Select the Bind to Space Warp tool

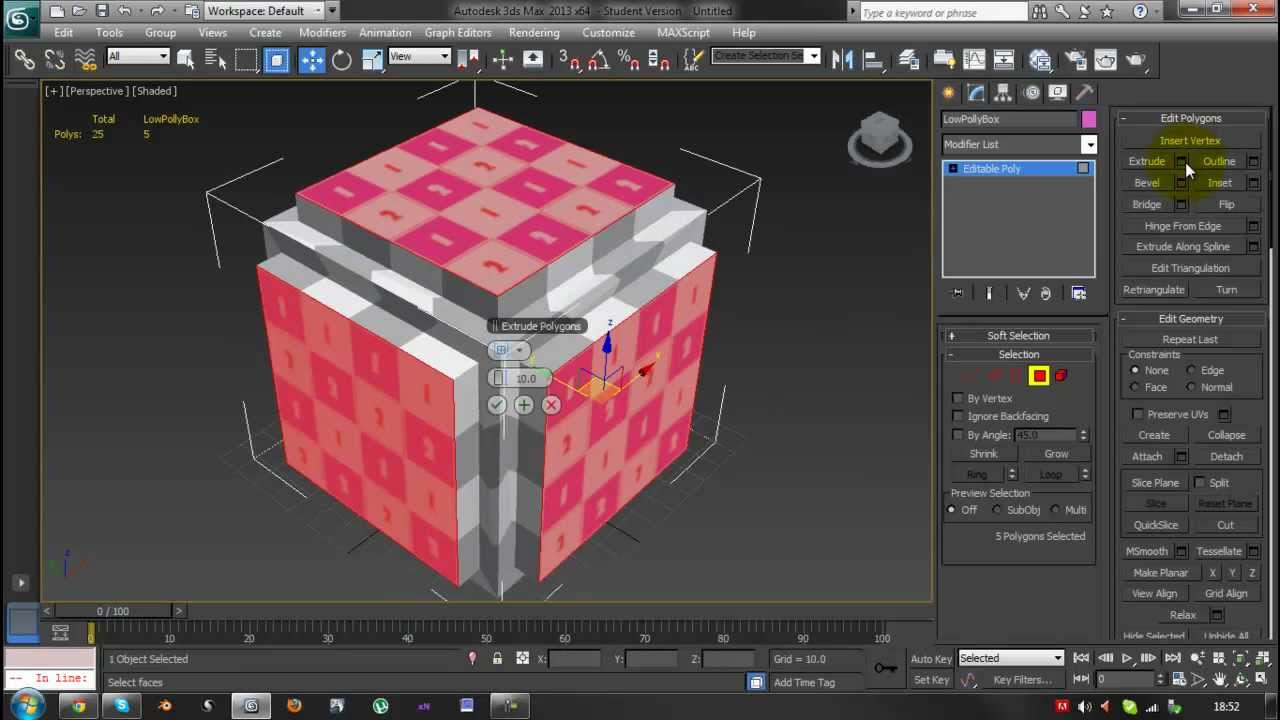tap(85, 60)
